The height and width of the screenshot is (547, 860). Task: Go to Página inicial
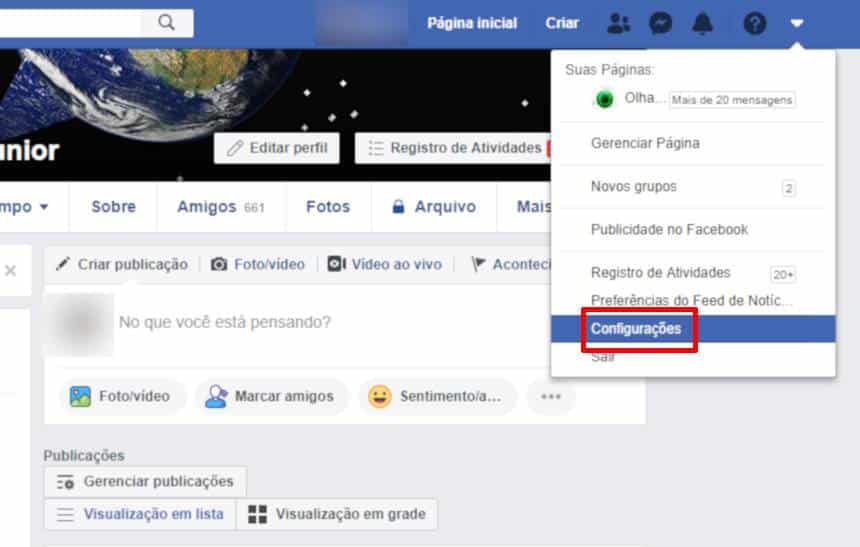[472, 23]
